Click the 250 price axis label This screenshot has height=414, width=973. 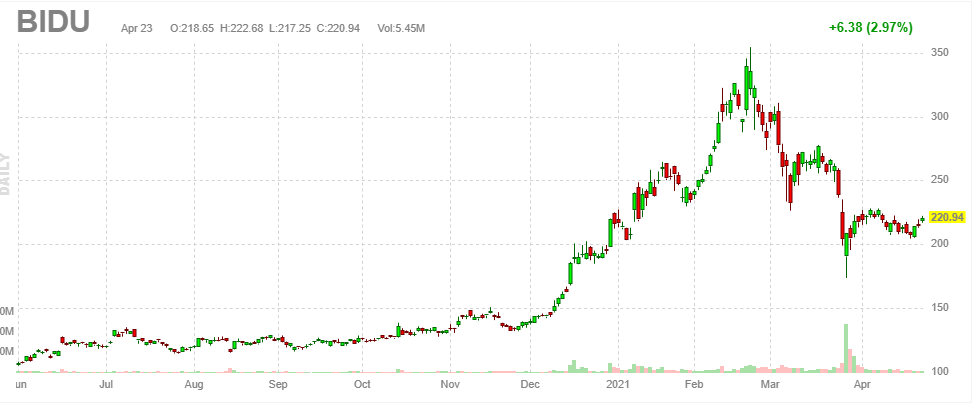pyautogui.click(x=939, y=180)
